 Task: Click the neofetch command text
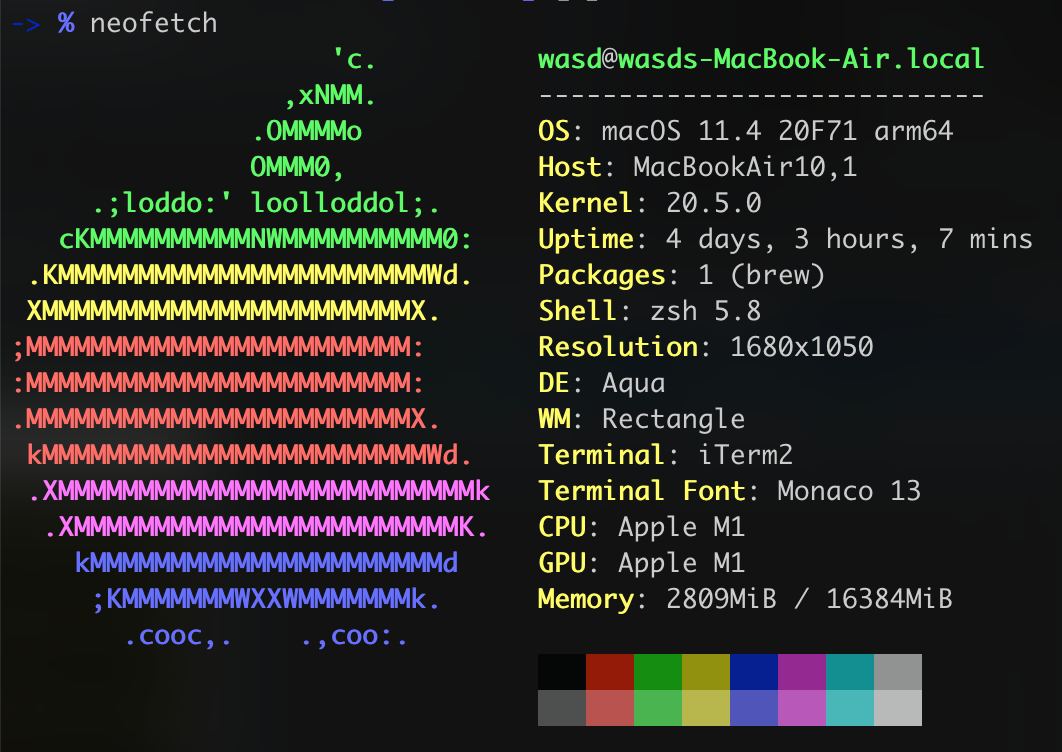pyautogui.click(x=154, y=24)
